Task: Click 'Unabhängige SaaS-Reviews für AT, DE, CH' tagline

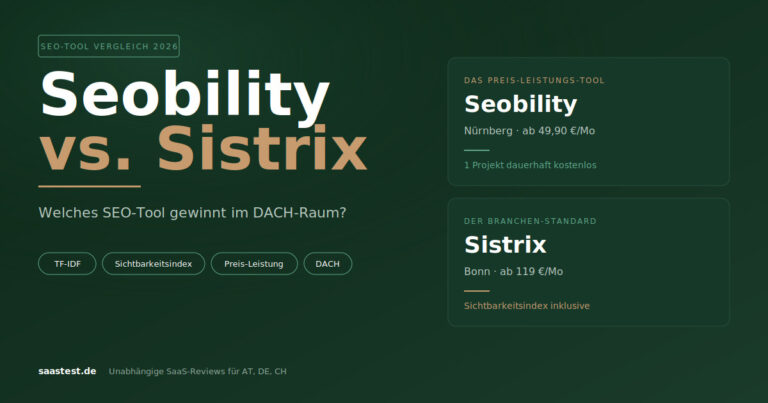Action: [x=197, y=371]
